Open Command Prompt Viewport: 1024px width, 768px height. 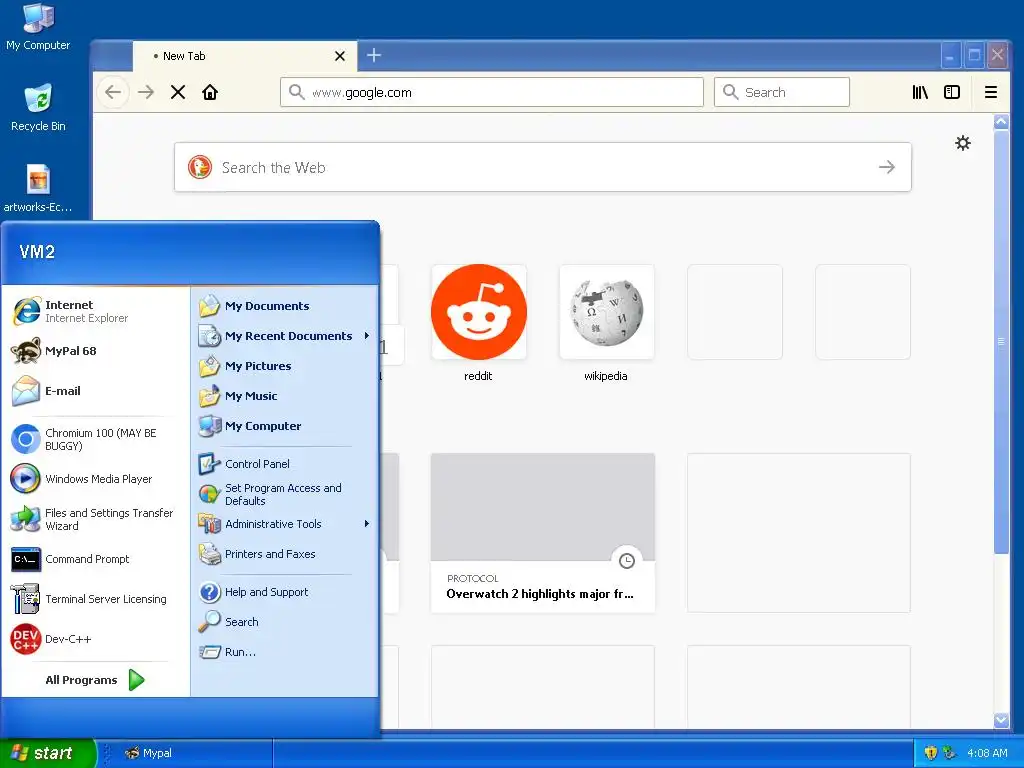pos(95,559)
